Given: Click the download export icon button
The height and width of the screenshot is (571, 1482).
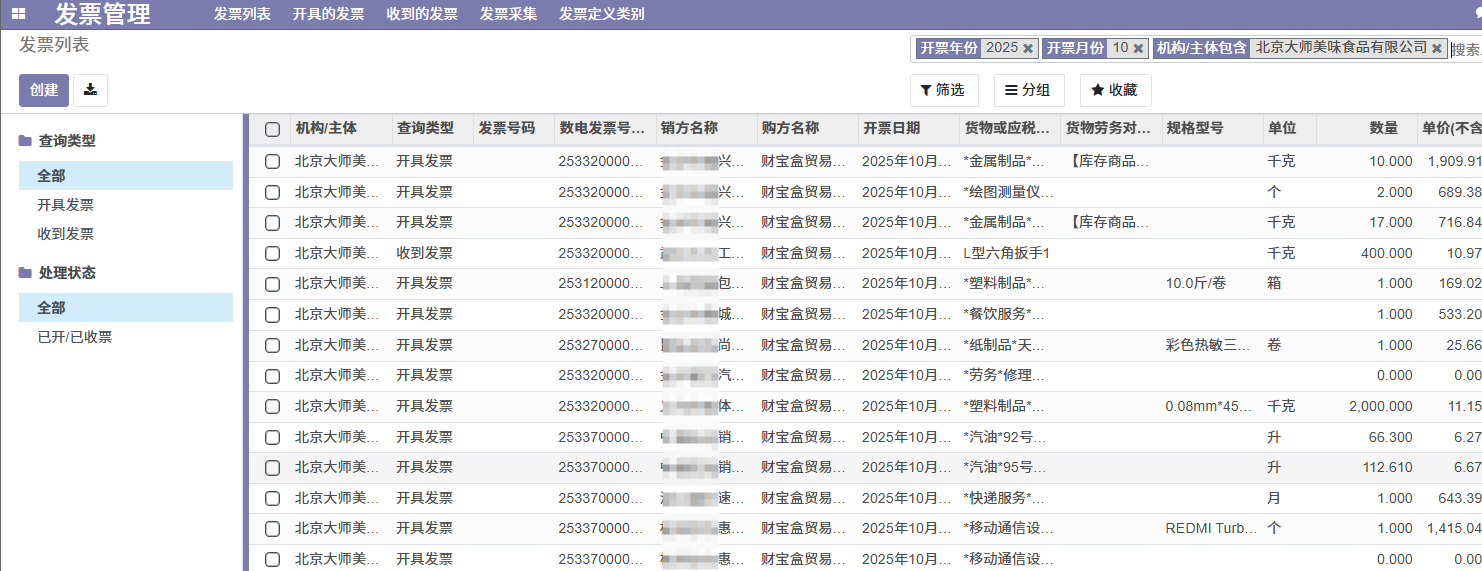Looking at the screenshot, I should (x=90, y=90).
